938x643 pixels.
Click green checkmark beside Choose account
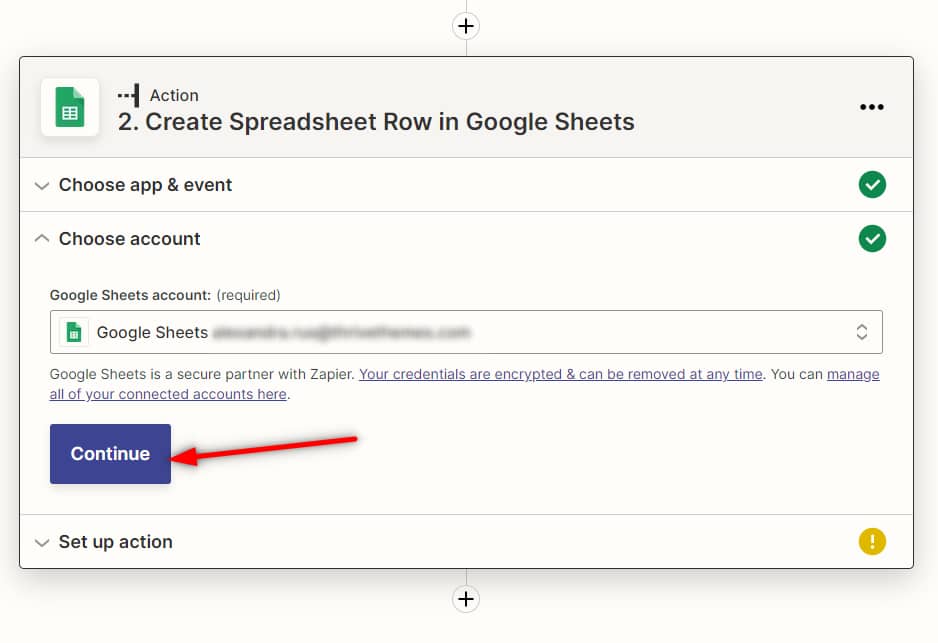click(x=872, y=239)
